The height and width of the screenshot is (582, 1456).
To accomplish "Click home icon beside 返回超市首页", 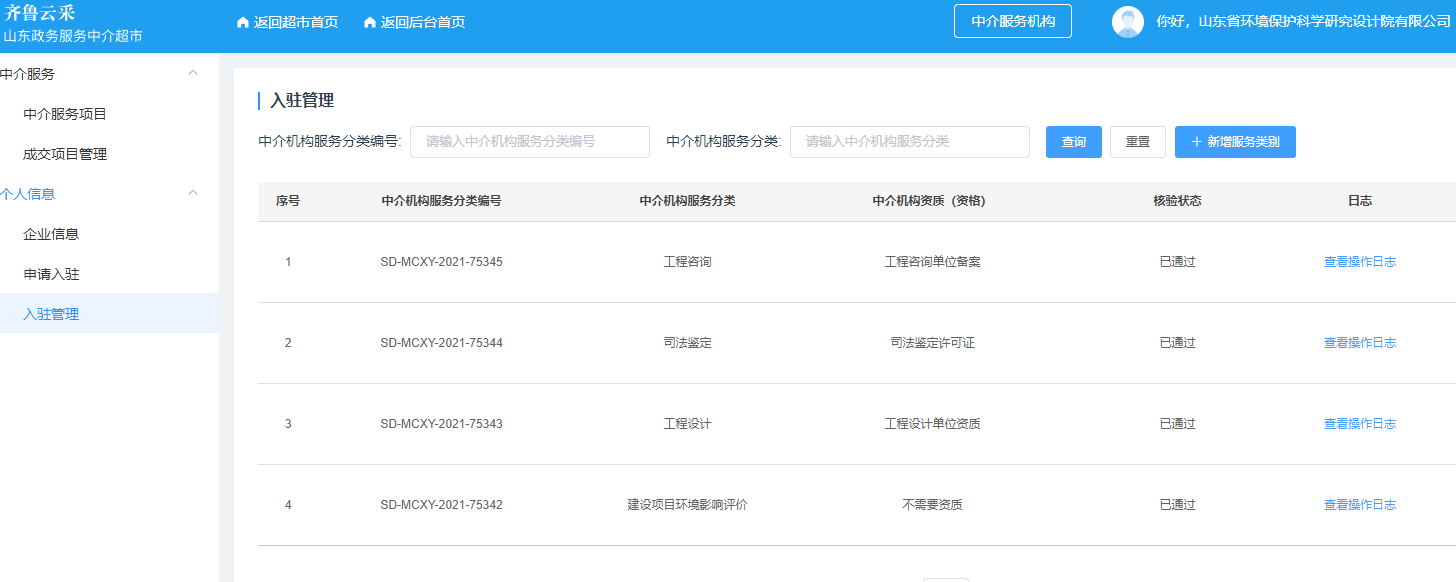I will (242, 22).
